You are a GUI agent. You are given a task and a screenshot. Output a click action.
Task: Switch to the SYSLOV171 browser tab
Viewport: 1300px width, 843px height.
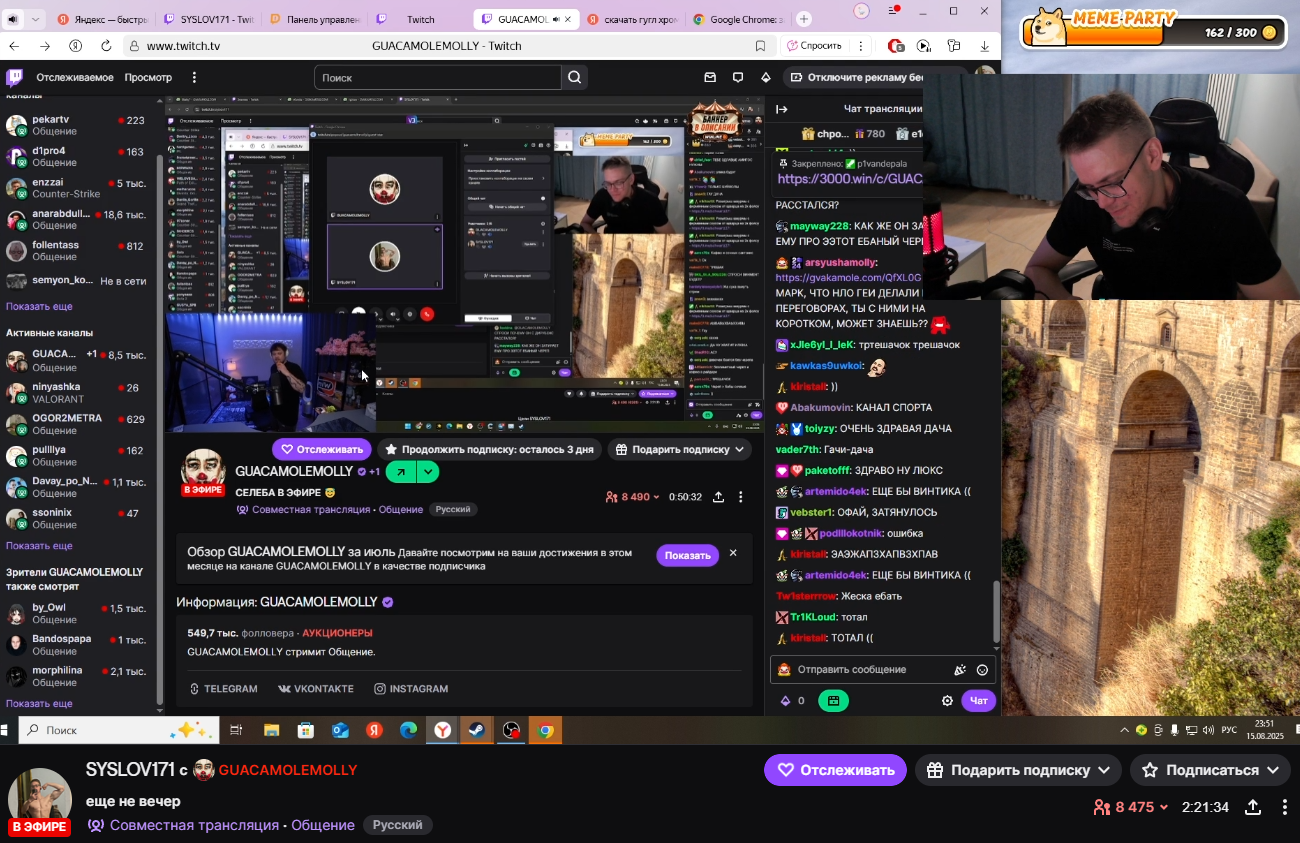point(208,19)
